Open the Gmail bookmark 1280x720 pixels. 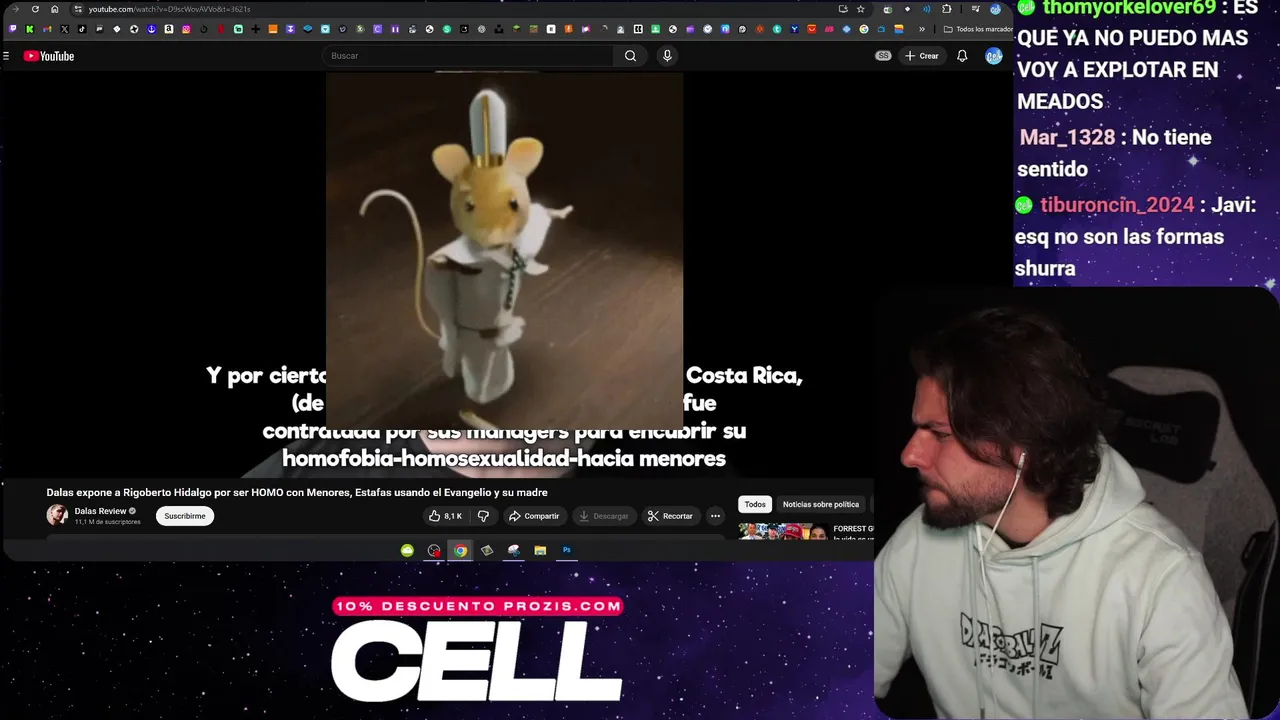(47, 29)
